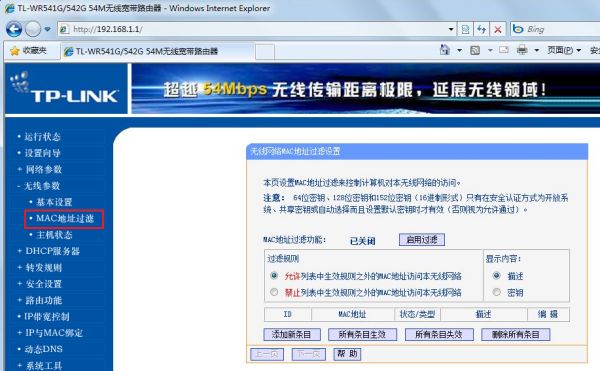Select 禁止 filter rule radio button
Screen dimensions: 600x371
pos(274,292)
